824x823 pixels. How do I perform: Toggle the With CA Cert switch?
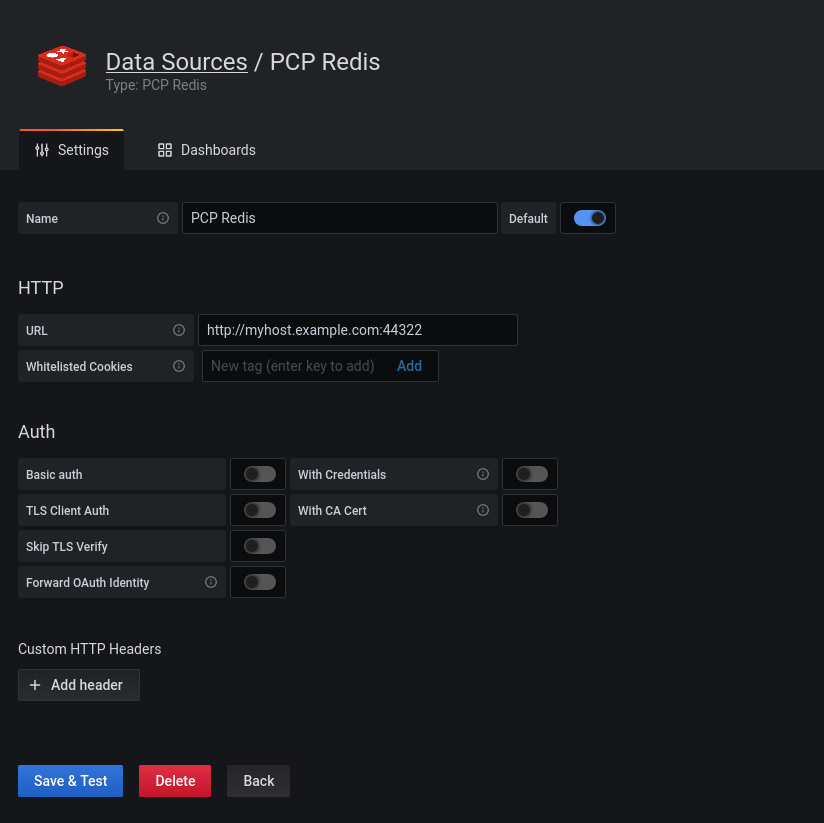[x=531, y=510]
